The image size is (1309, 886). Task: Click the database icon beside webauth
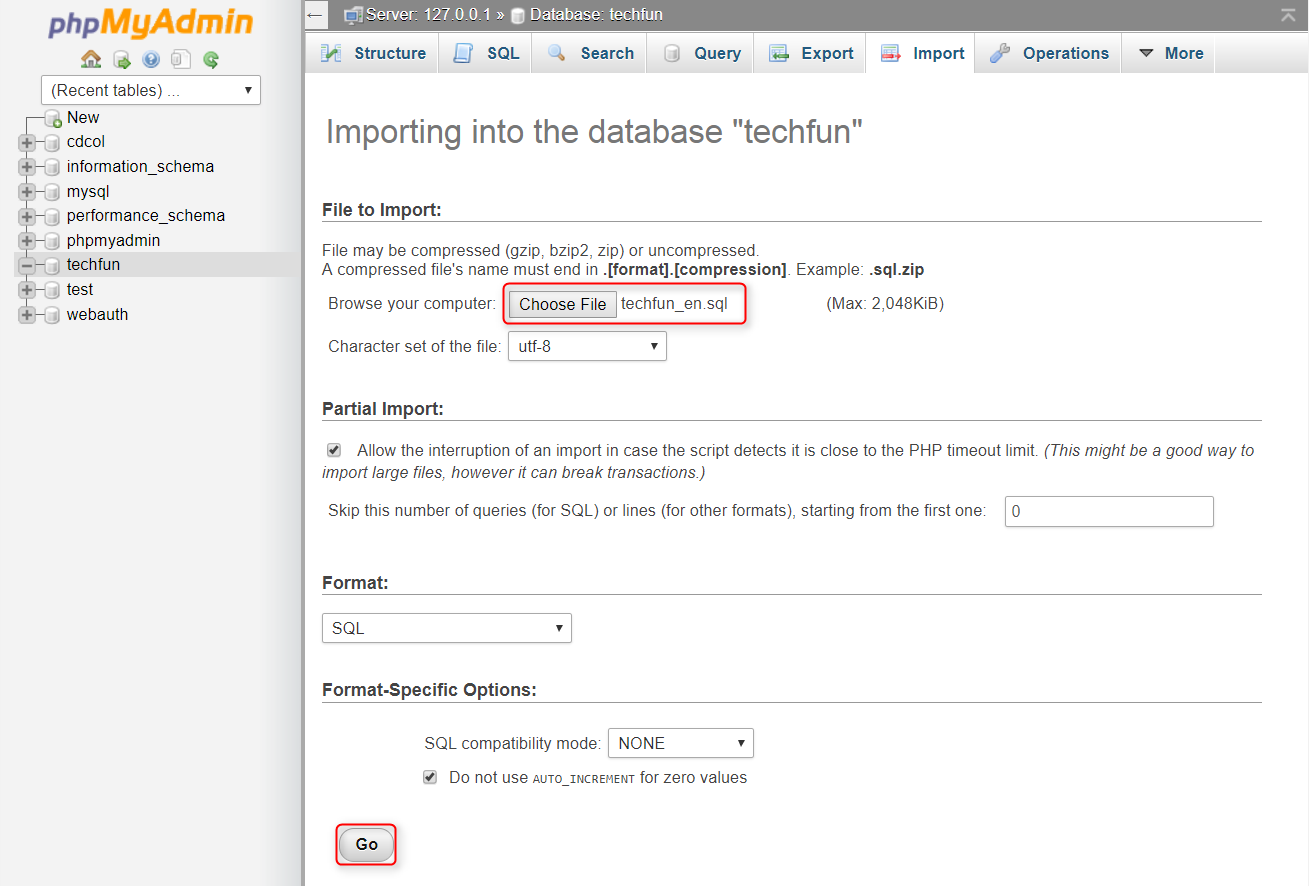tap(52, 315)
